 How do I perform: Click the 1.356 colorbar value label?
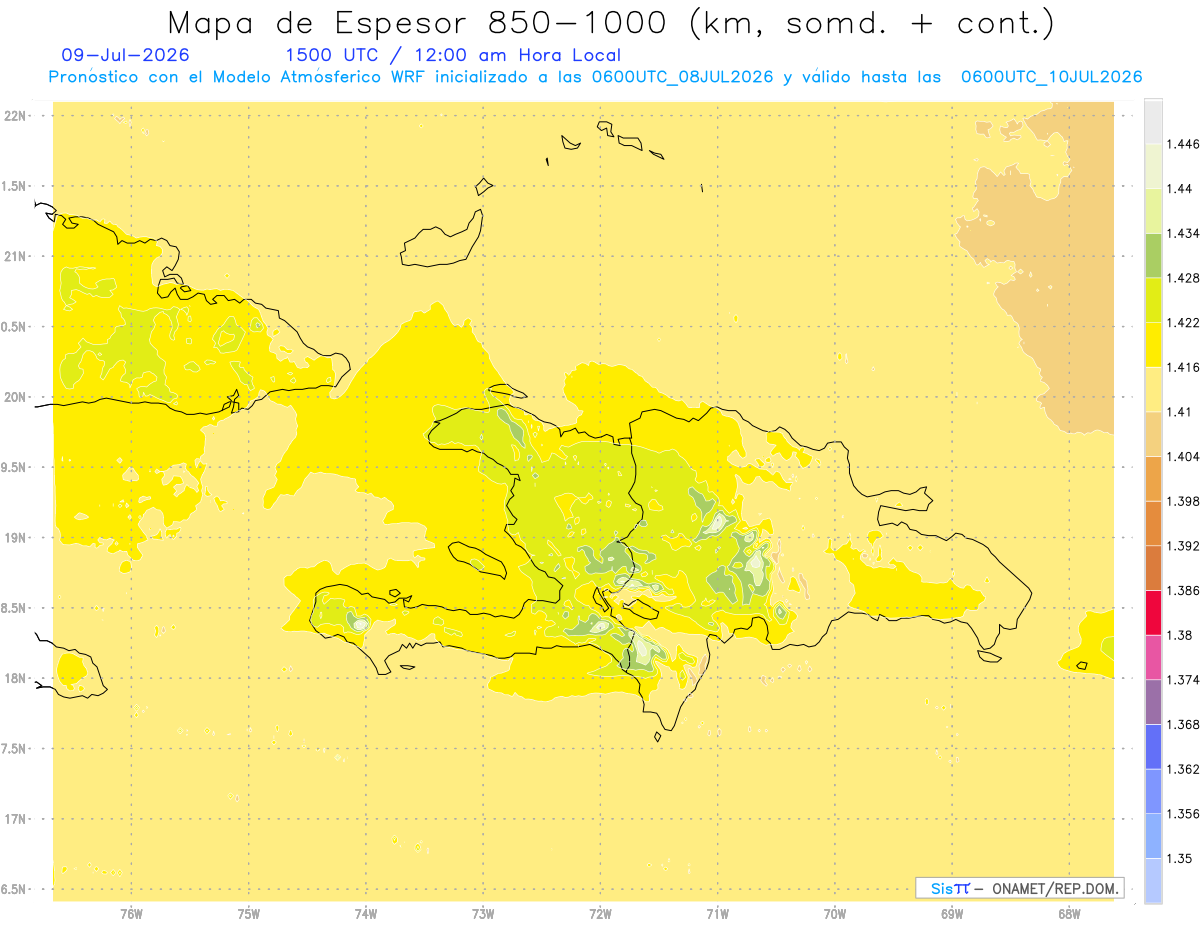[1183, 813]
